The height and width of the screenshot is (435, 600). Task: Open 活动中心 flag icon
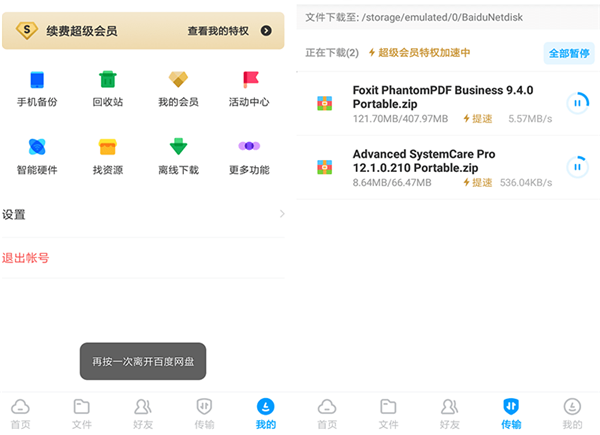(x=251, y=79)
